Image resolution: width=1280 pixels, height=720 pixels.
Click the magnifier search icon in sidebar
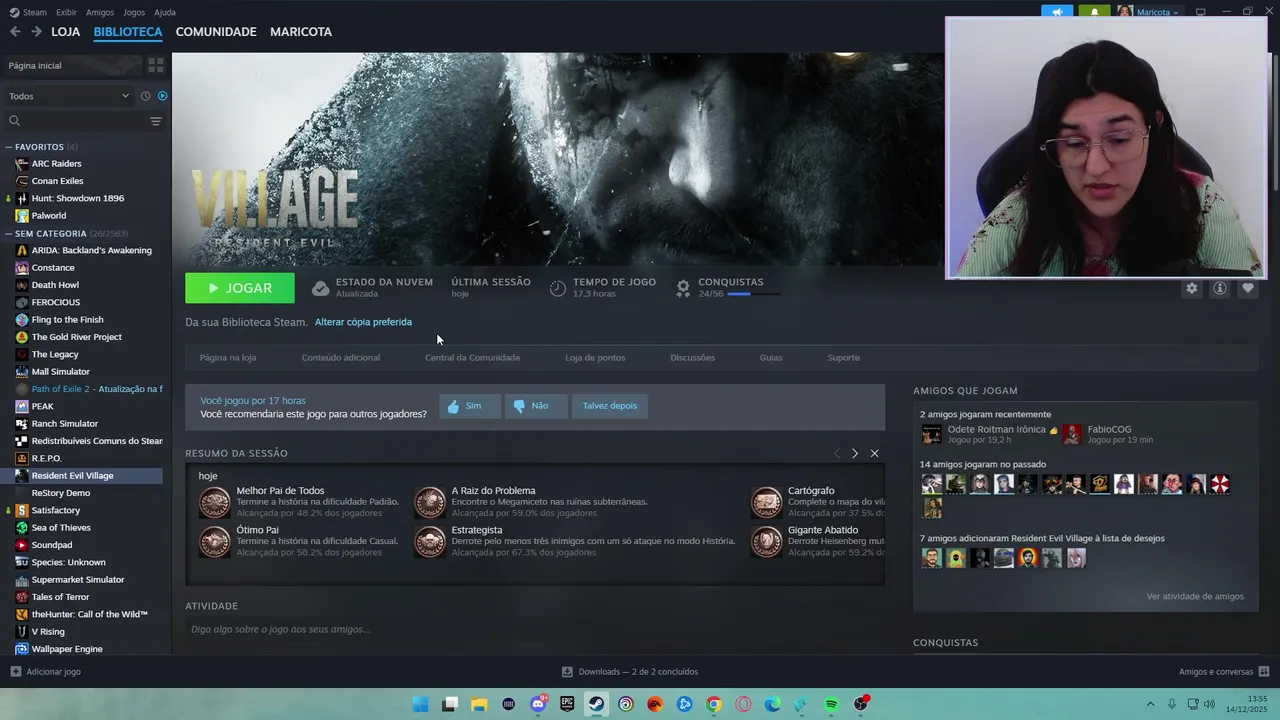pyautogui.click(x=14, y=121)
